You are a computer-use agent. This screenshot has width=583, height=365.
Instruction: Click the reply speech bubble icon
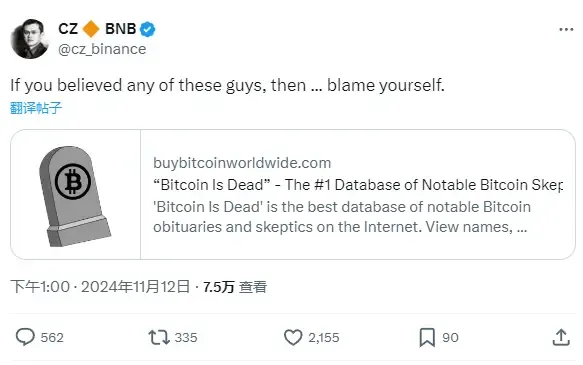pos(25,337)
